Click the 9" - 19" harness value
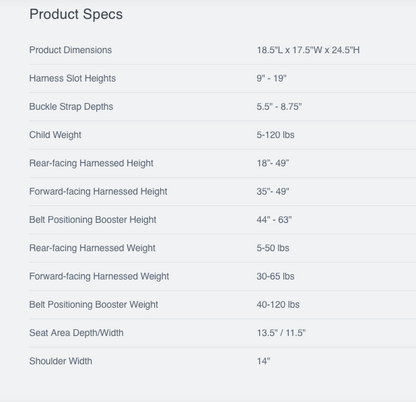 [271, 78]
